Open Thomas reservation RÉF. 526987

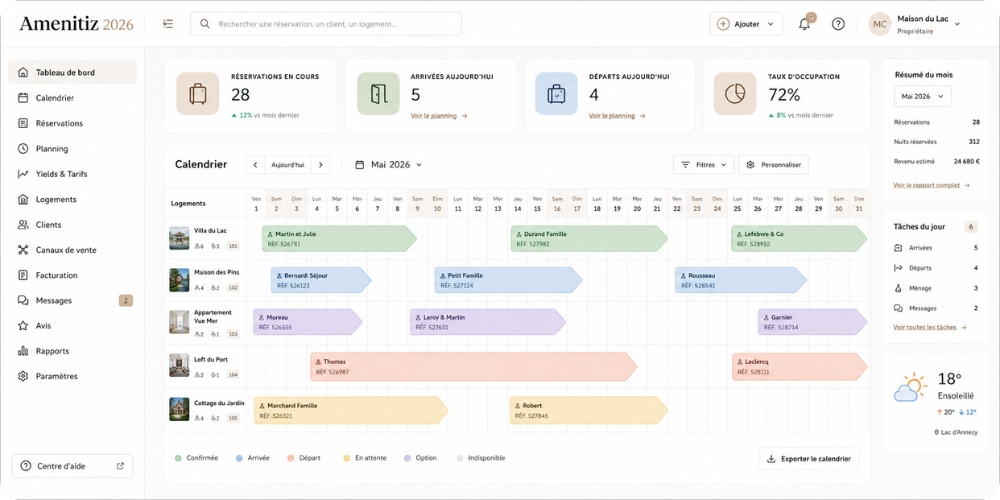(474, 367)
